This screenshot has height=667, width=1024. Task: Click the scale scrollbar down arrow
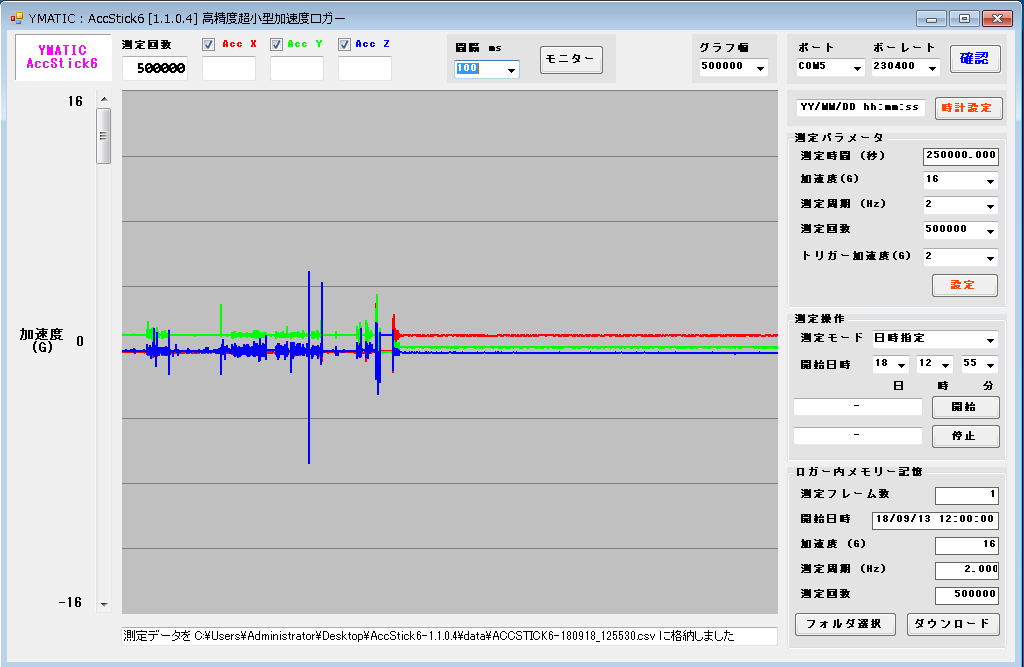104,604
